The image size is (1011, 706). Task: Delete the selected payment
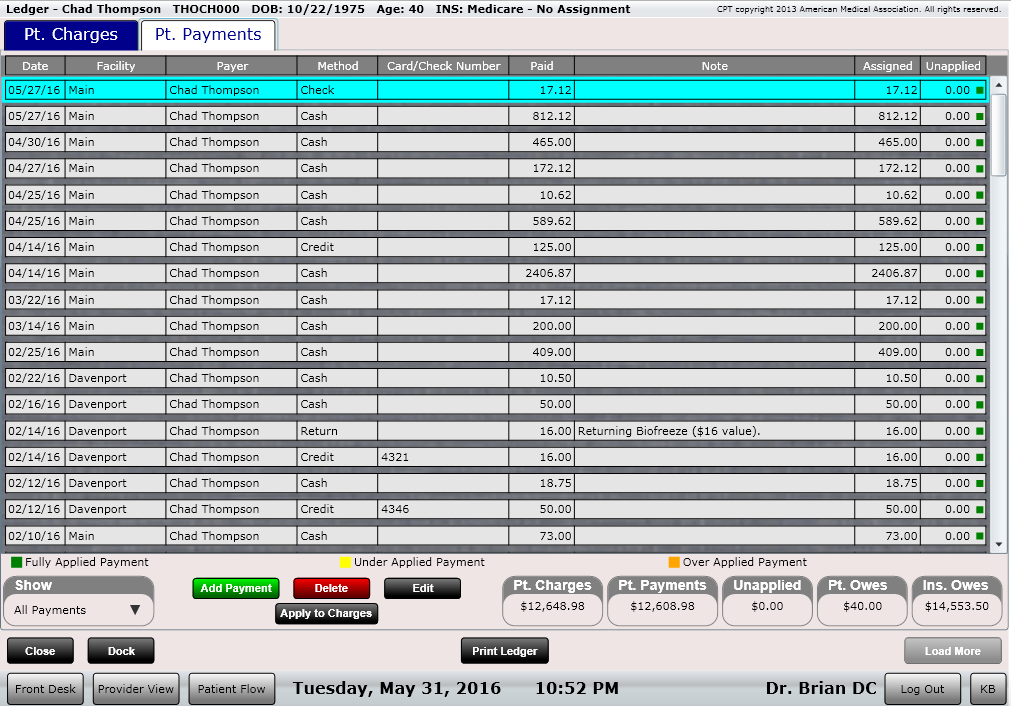(x=331, y=588)
